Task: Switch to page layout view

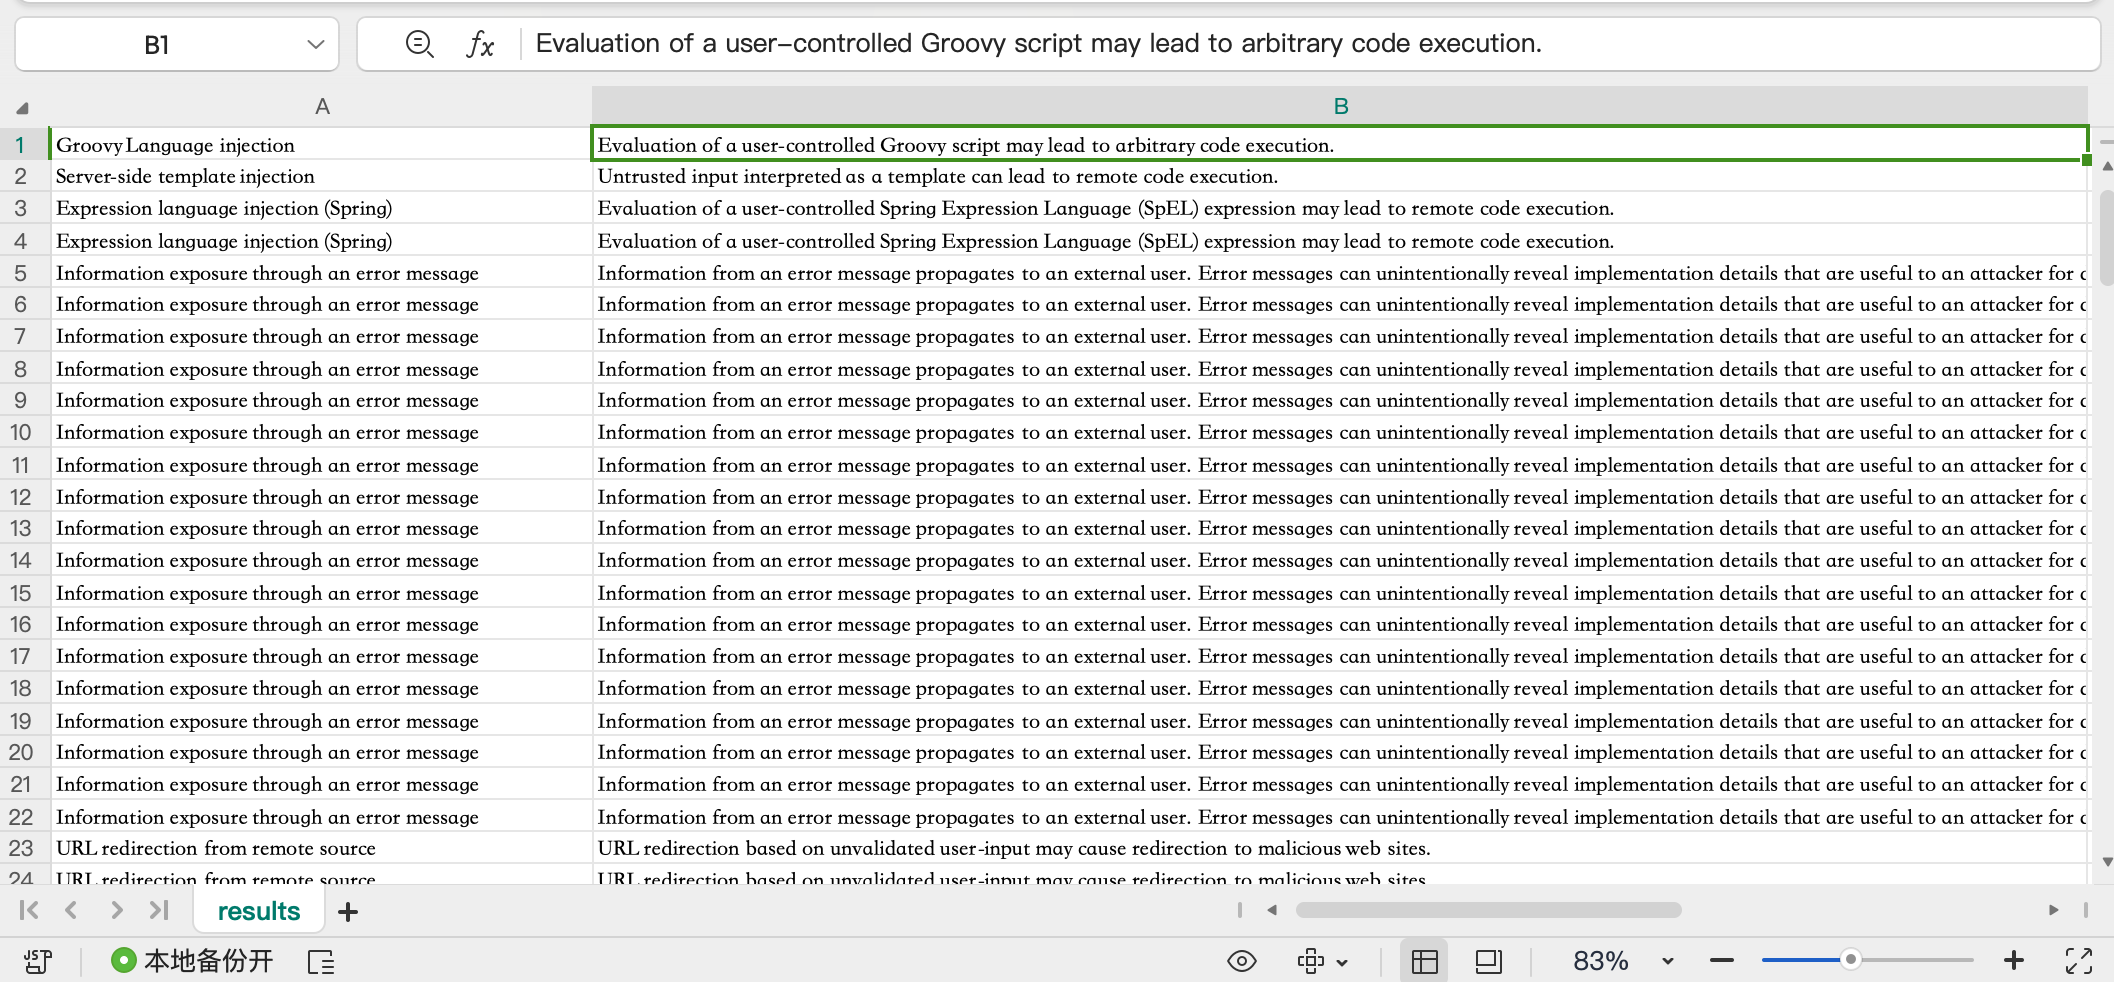Action: point(1488,962)
